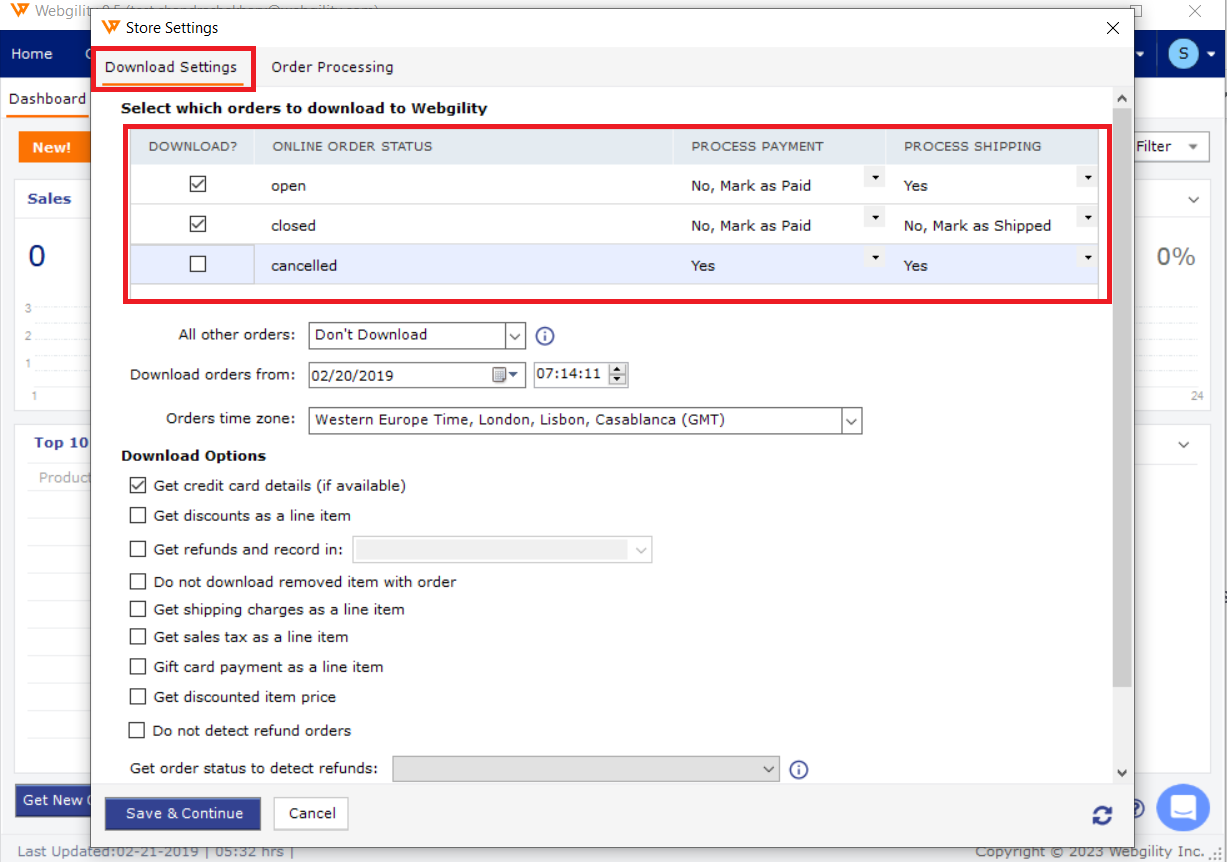Enable Get discounts as a line item

pos(138,516)
